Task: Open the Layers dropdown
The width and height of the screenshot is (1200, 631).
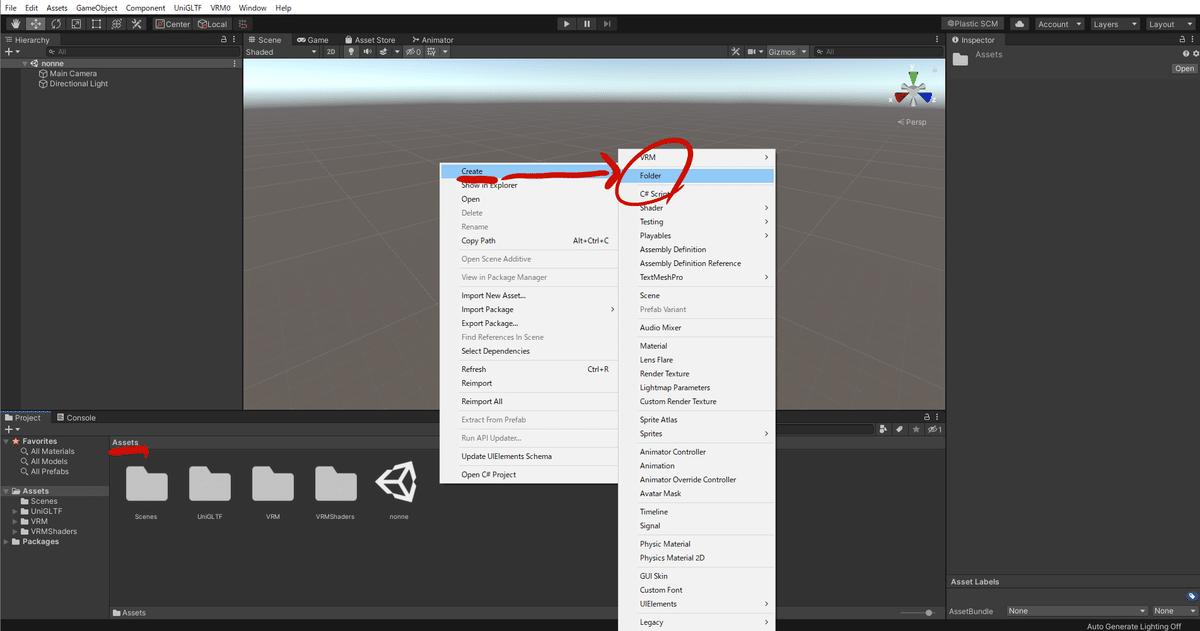Action: [1114, 24]
